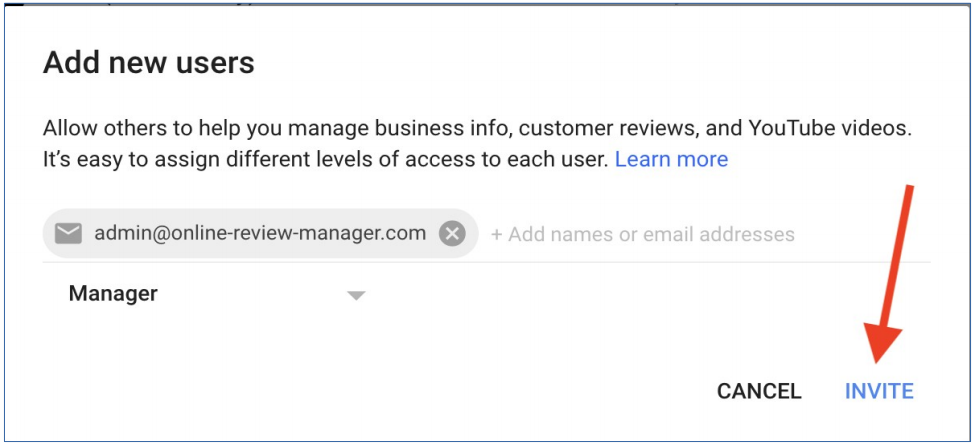This screenshot has width=973, height=444.
Task: Focus the Add names or email addresses field
Action: click(x=650, y=235)
